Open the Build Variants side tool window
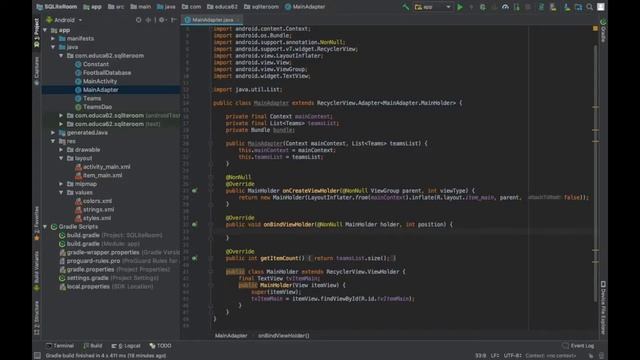Image resolution: width=640 pixels, height=360 pixels. coord(37,271)
